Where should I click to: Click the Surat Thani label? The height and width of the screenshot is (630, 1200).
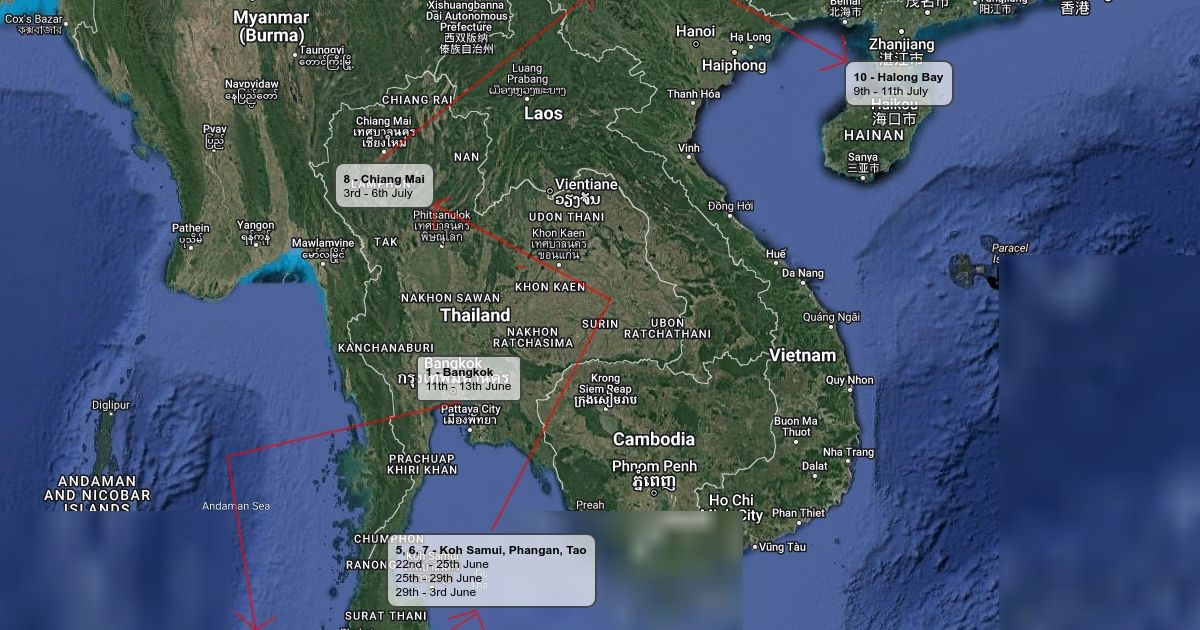tap(385, 616)
